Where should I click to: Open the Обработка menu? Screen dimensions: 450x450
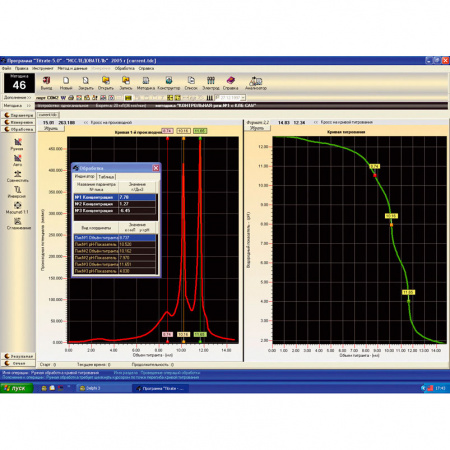125,68
